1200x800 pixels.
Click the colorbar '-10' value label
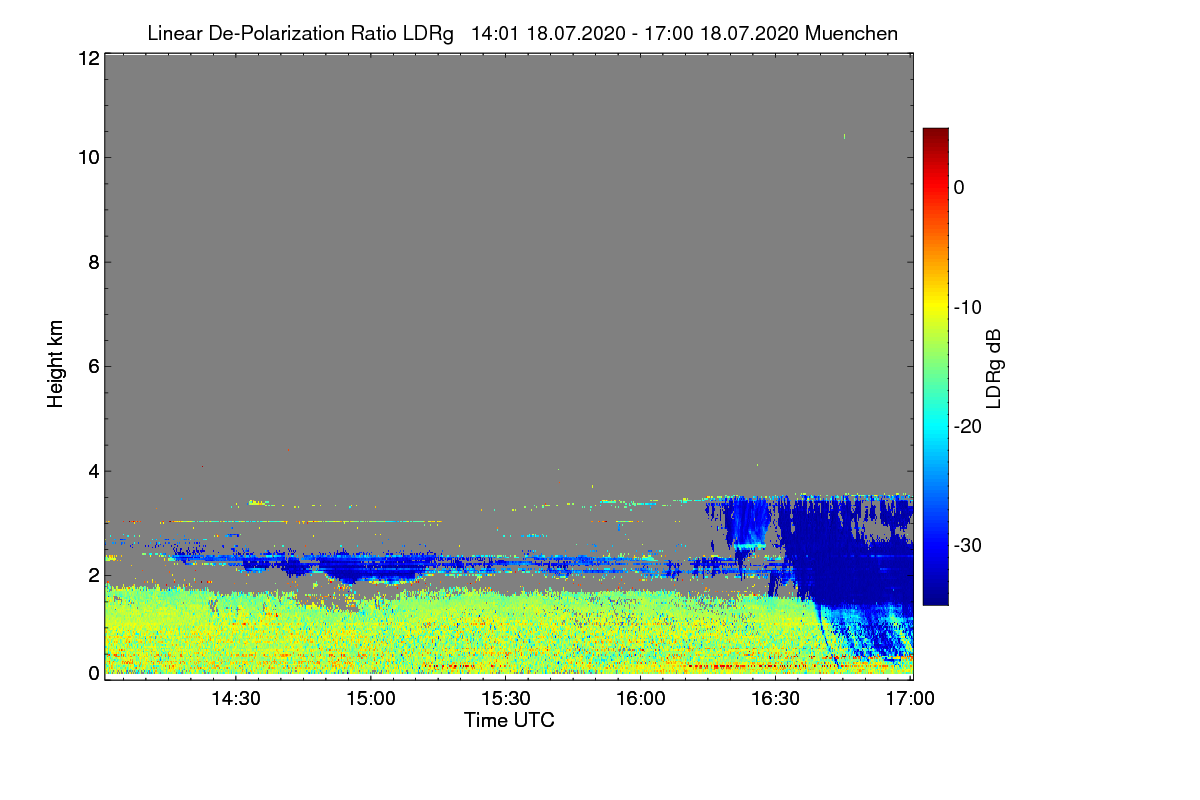pyautogui.click(x=969, y=306)
